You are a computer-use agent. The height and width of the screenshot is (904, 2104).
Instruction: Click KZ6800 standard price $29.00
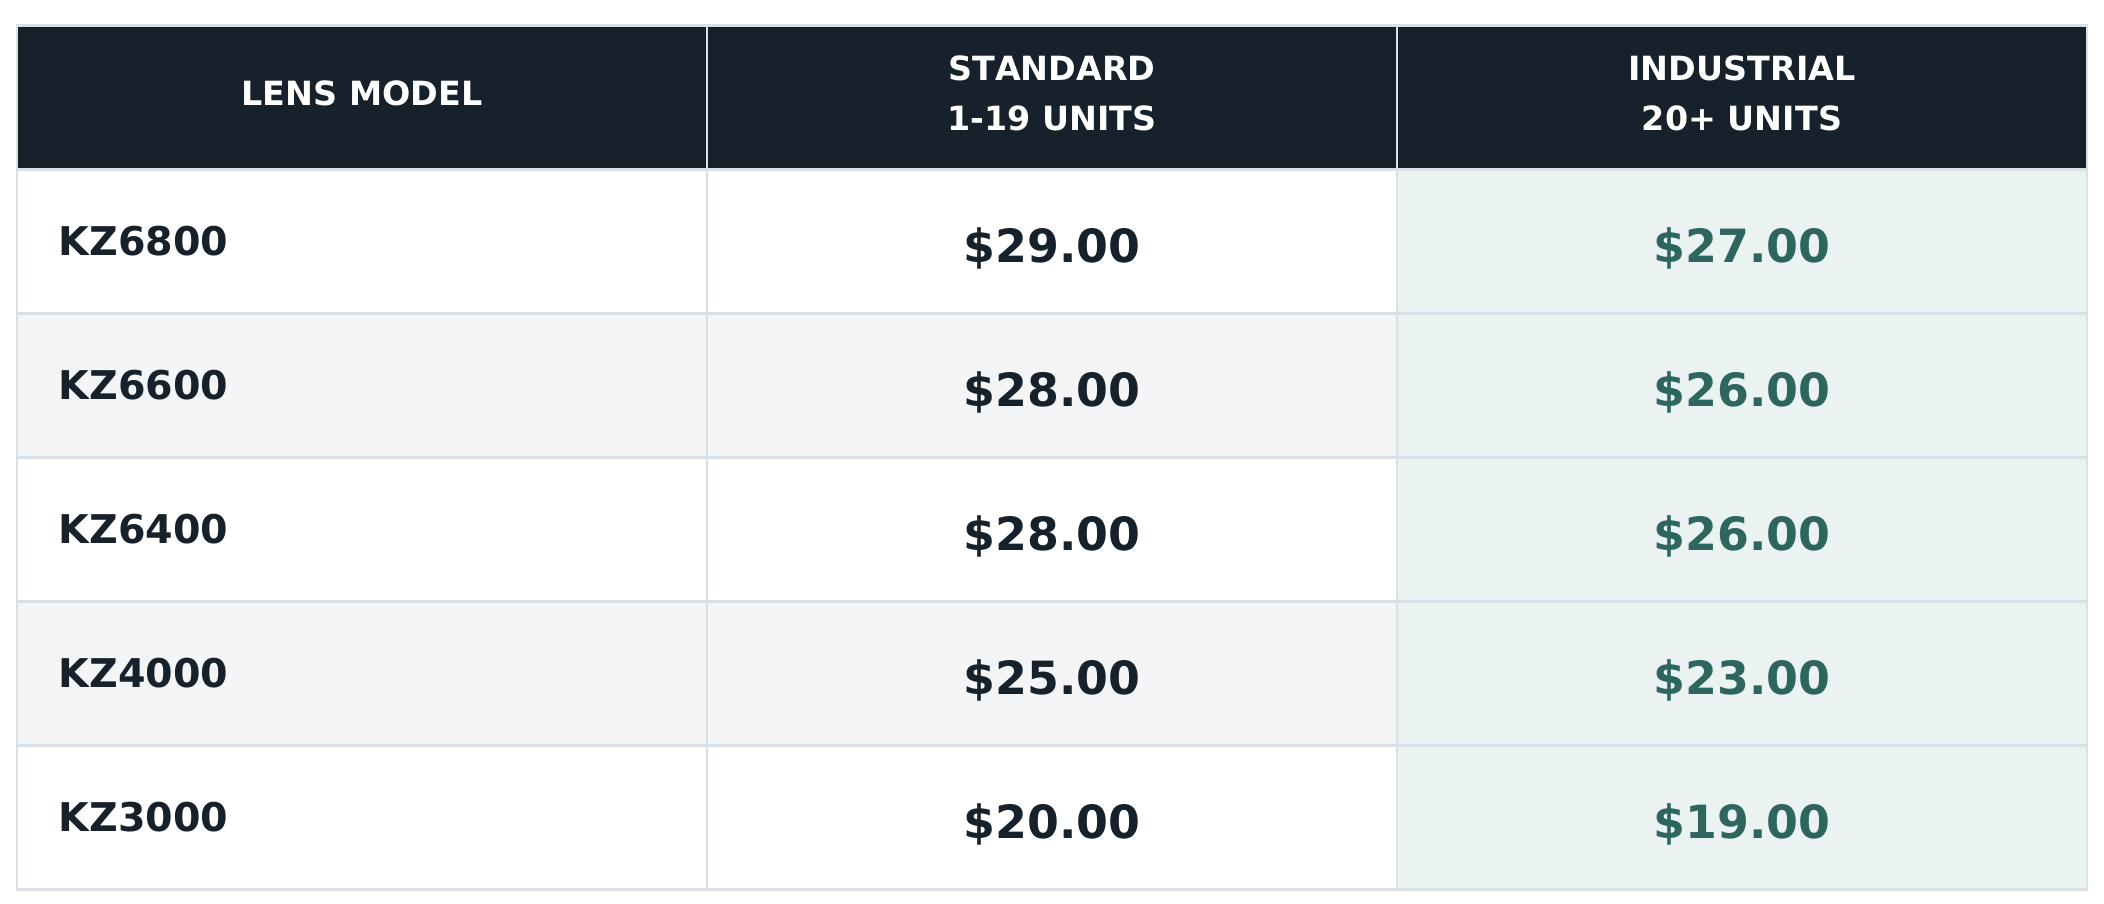[1052, 246]
